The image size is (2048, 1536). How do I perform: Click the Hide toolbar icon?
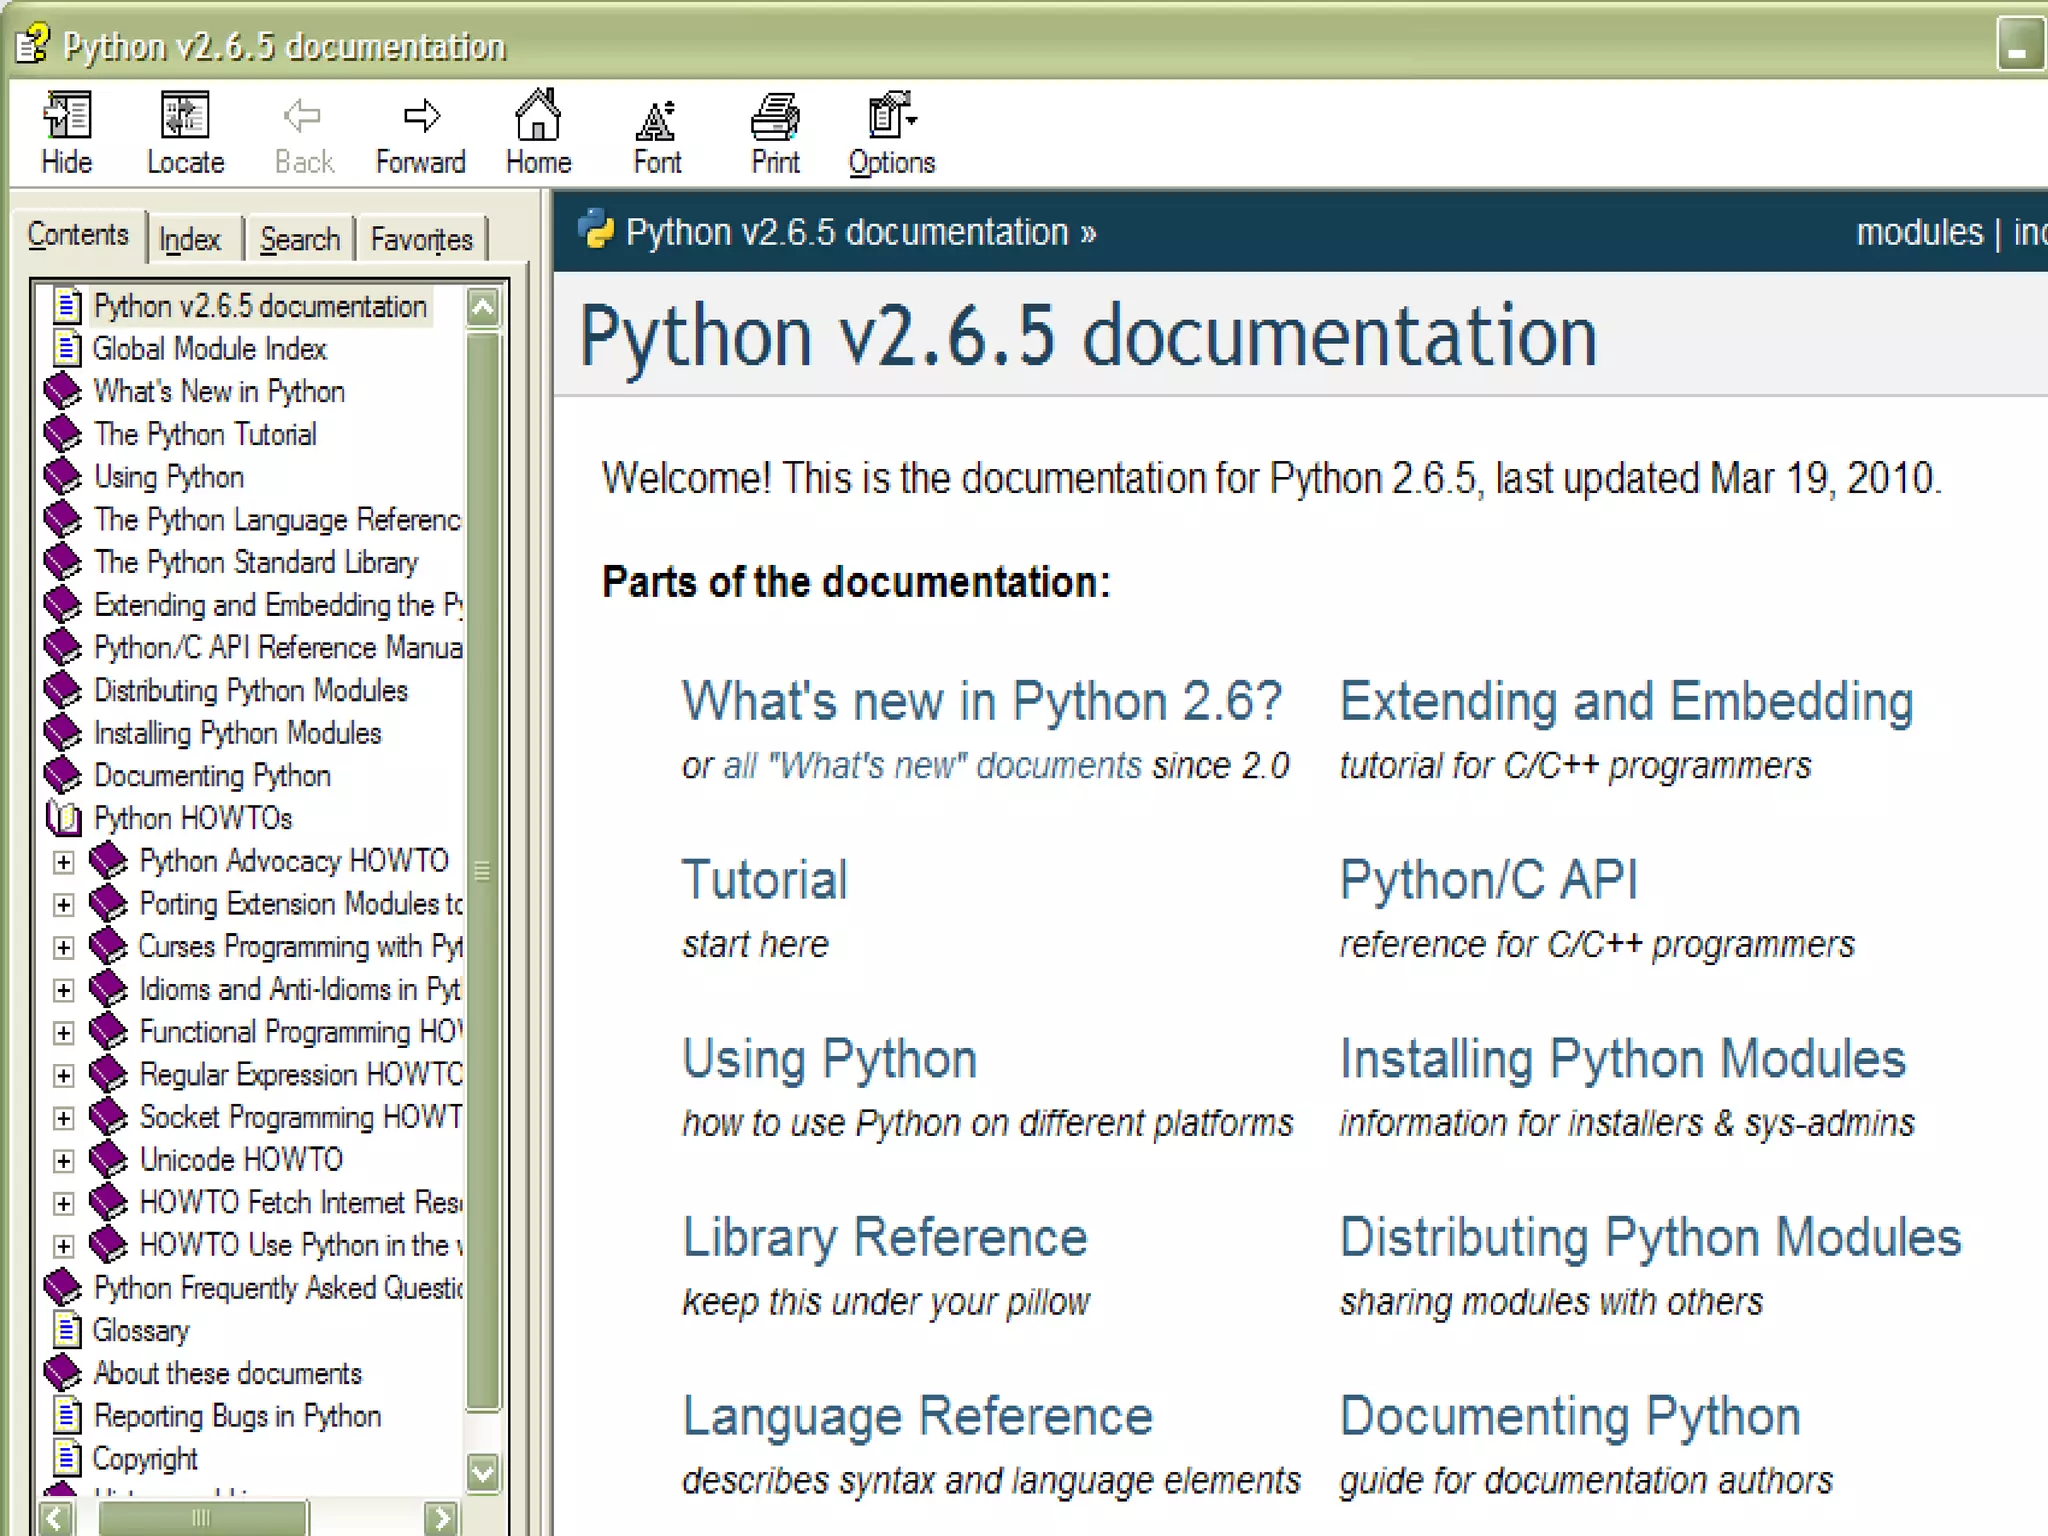point(67,116)
